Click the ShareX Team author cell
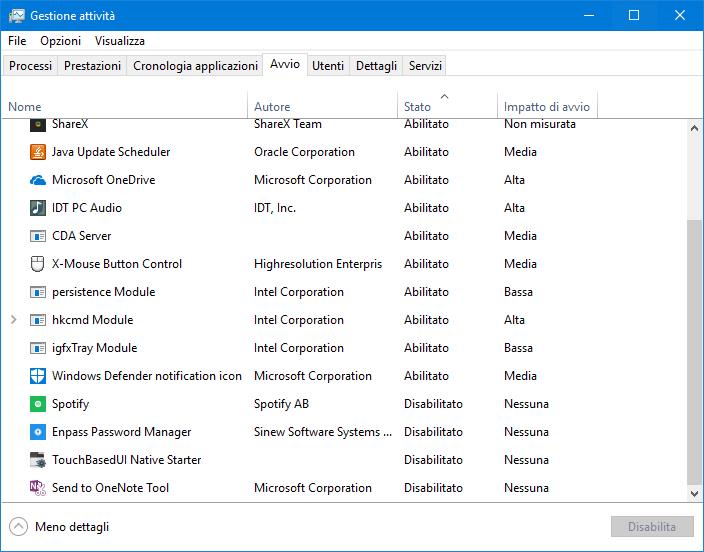Viewport: 704px width, 552px height. [x=288, y=124]
